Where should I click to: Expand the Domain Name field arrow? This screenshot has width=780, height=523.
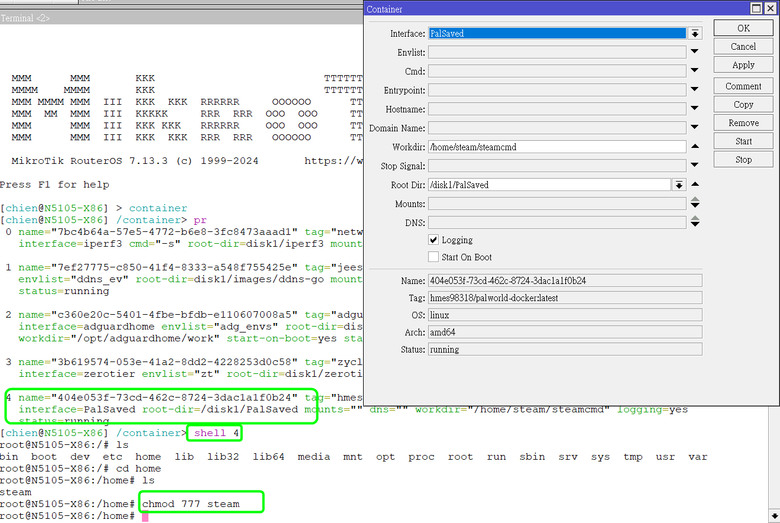695,127
